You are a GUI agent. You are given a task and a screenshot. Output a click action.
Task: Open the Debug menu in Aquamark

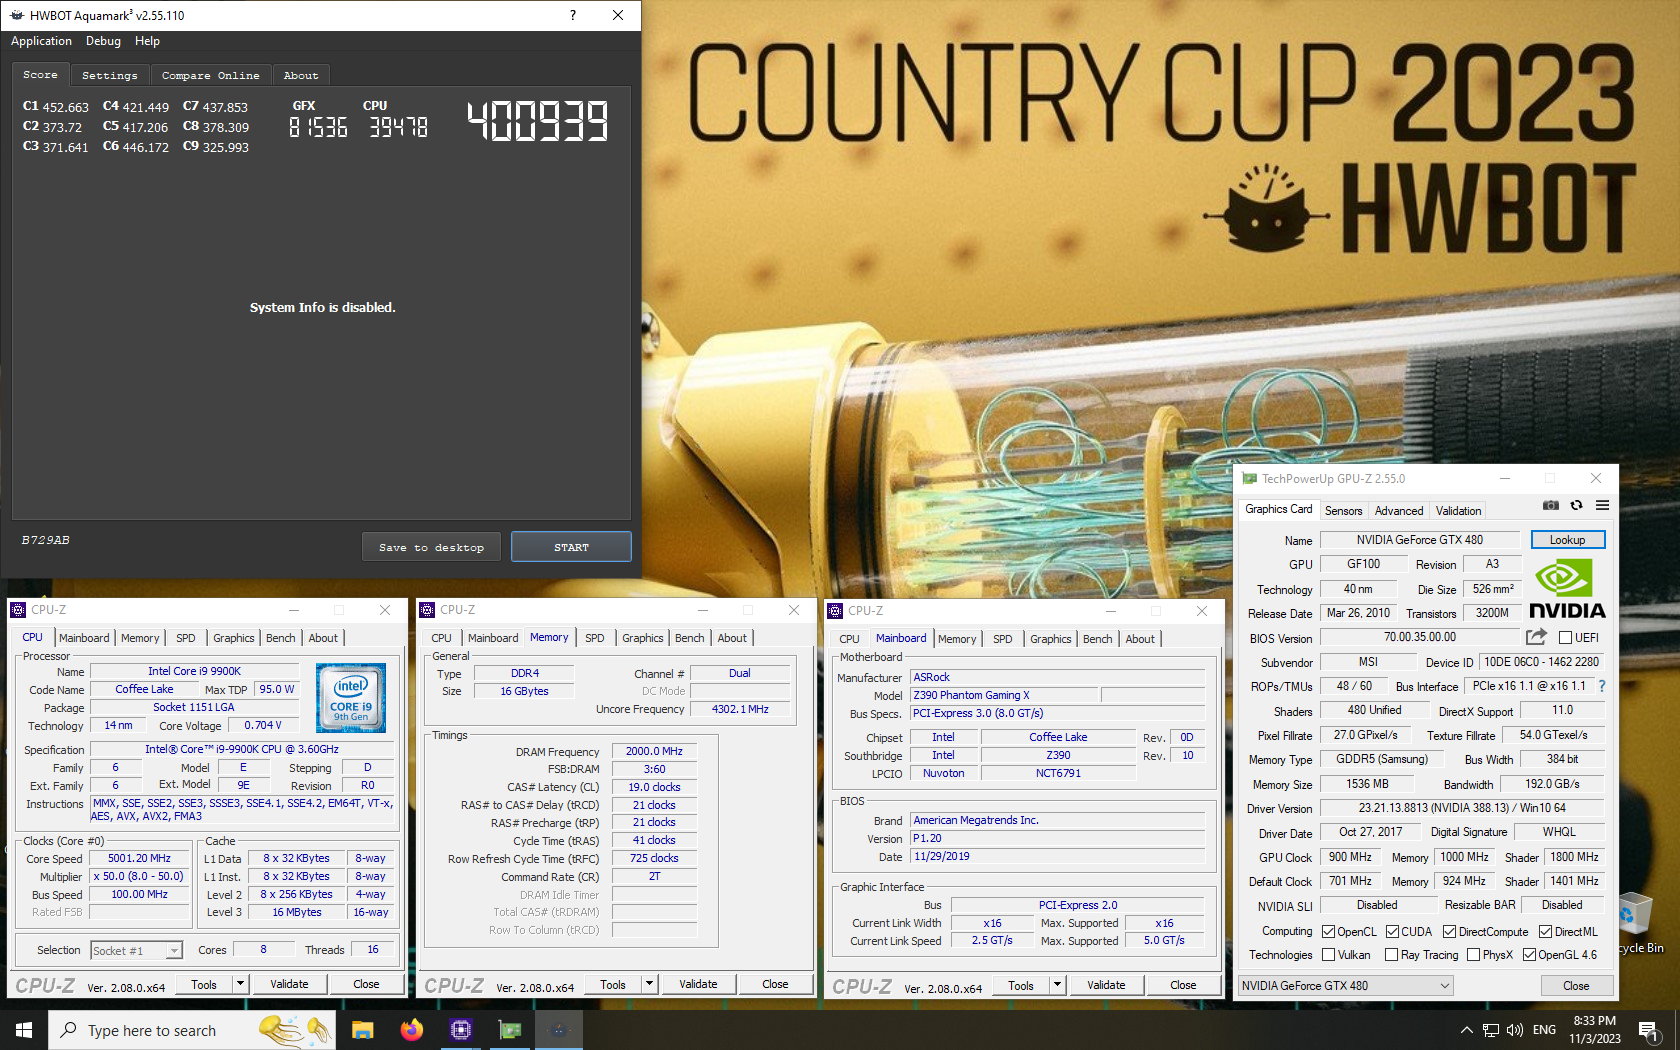click(x=103, y=41)
